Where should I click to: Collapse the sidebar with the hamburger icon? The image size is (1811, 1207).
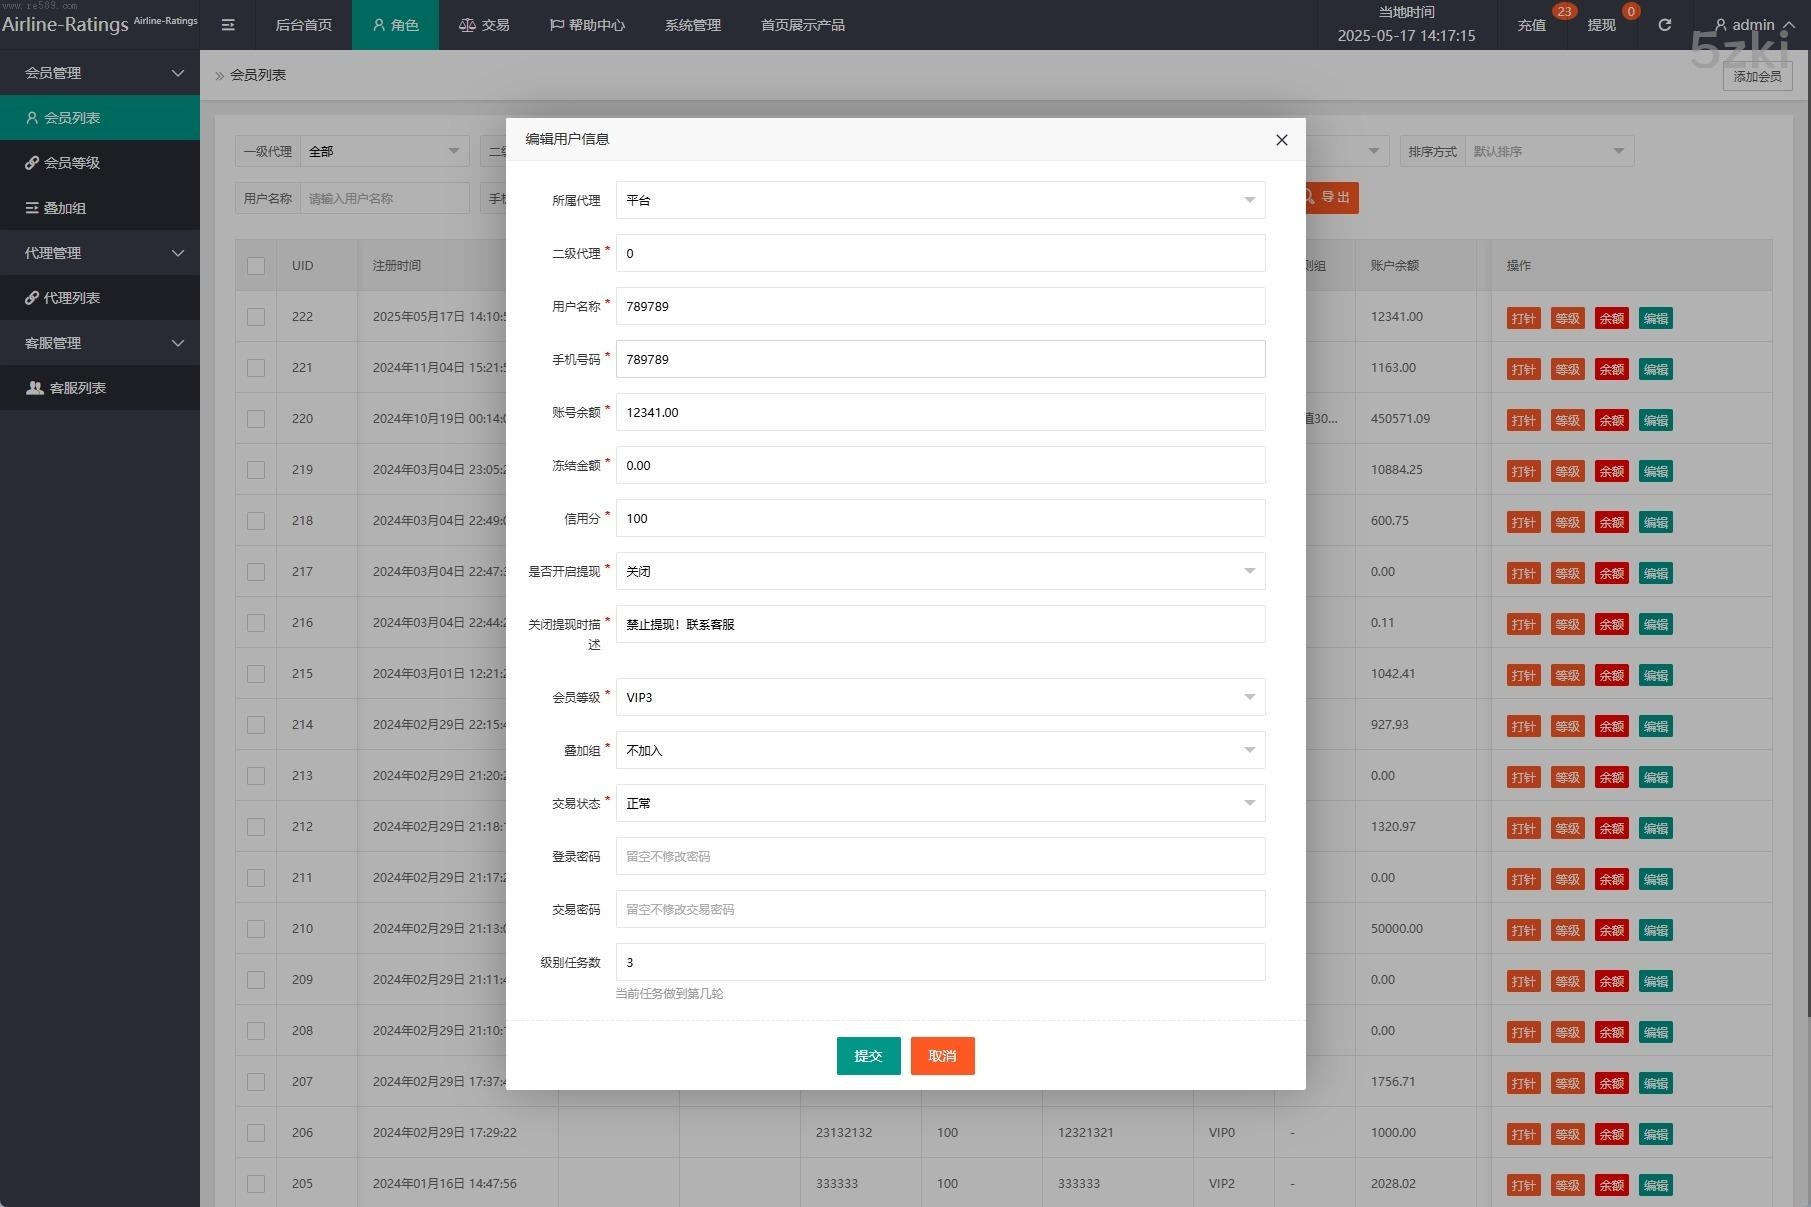coord(228,25)
